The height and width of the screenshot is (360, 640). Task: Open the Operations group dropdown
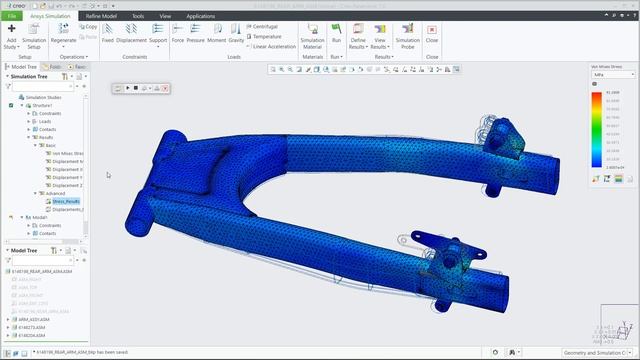(x=73, y=57)
